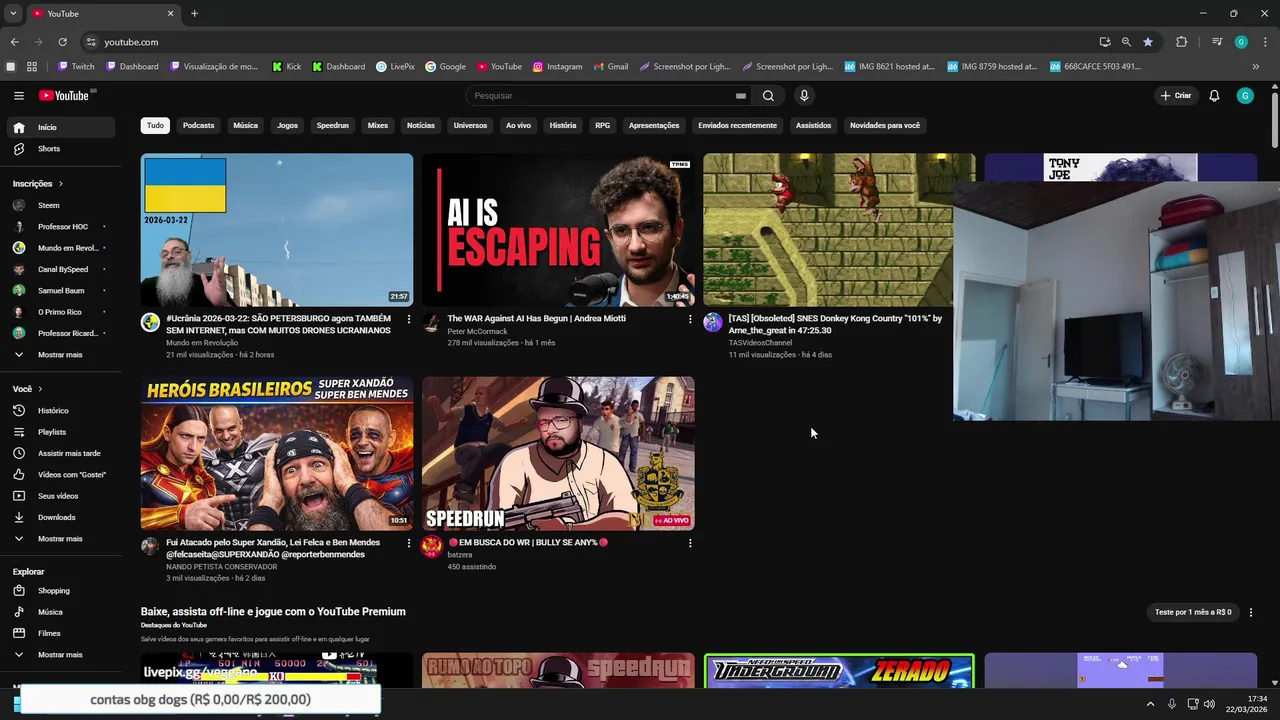Click Teste por 1 mês button
Viewport: 1280px width, 720px height.
pos(1193,612)
